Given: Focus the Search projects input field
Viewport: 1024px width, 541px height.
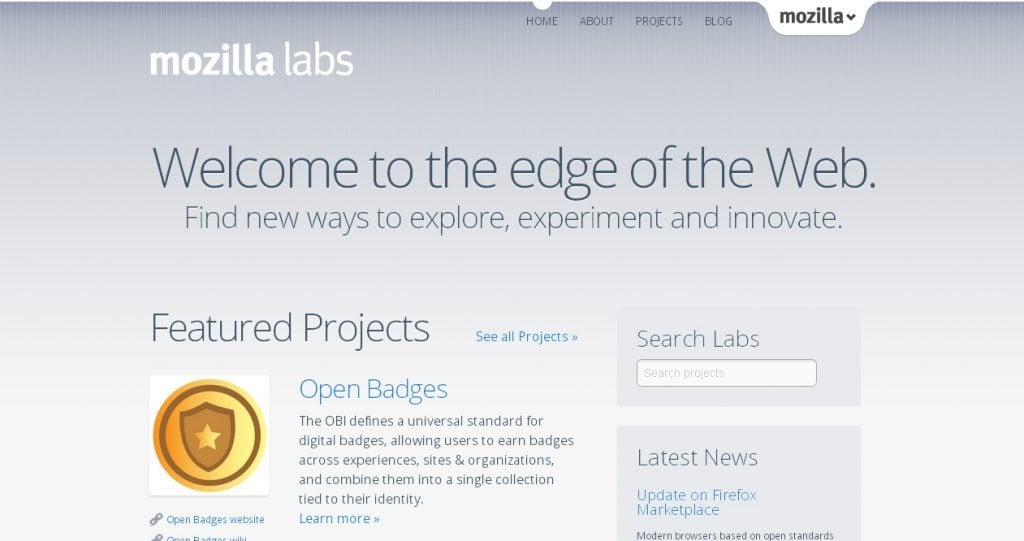Looking at the screenshot, I should point(726,373).
